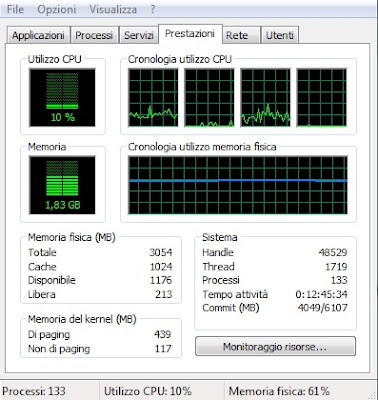Open the Visualizza menu

(x=113, y=9)
